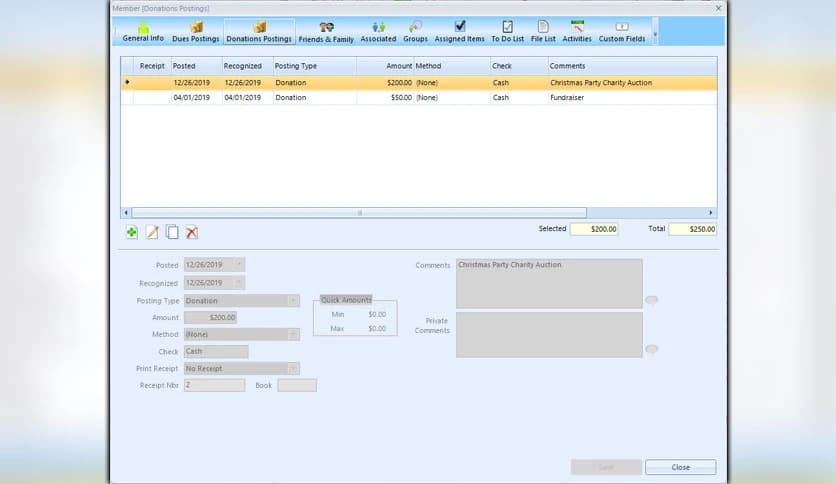Click the red X delete posting icon
Viewport: 836px width, 484px height.
pos(192,232)
